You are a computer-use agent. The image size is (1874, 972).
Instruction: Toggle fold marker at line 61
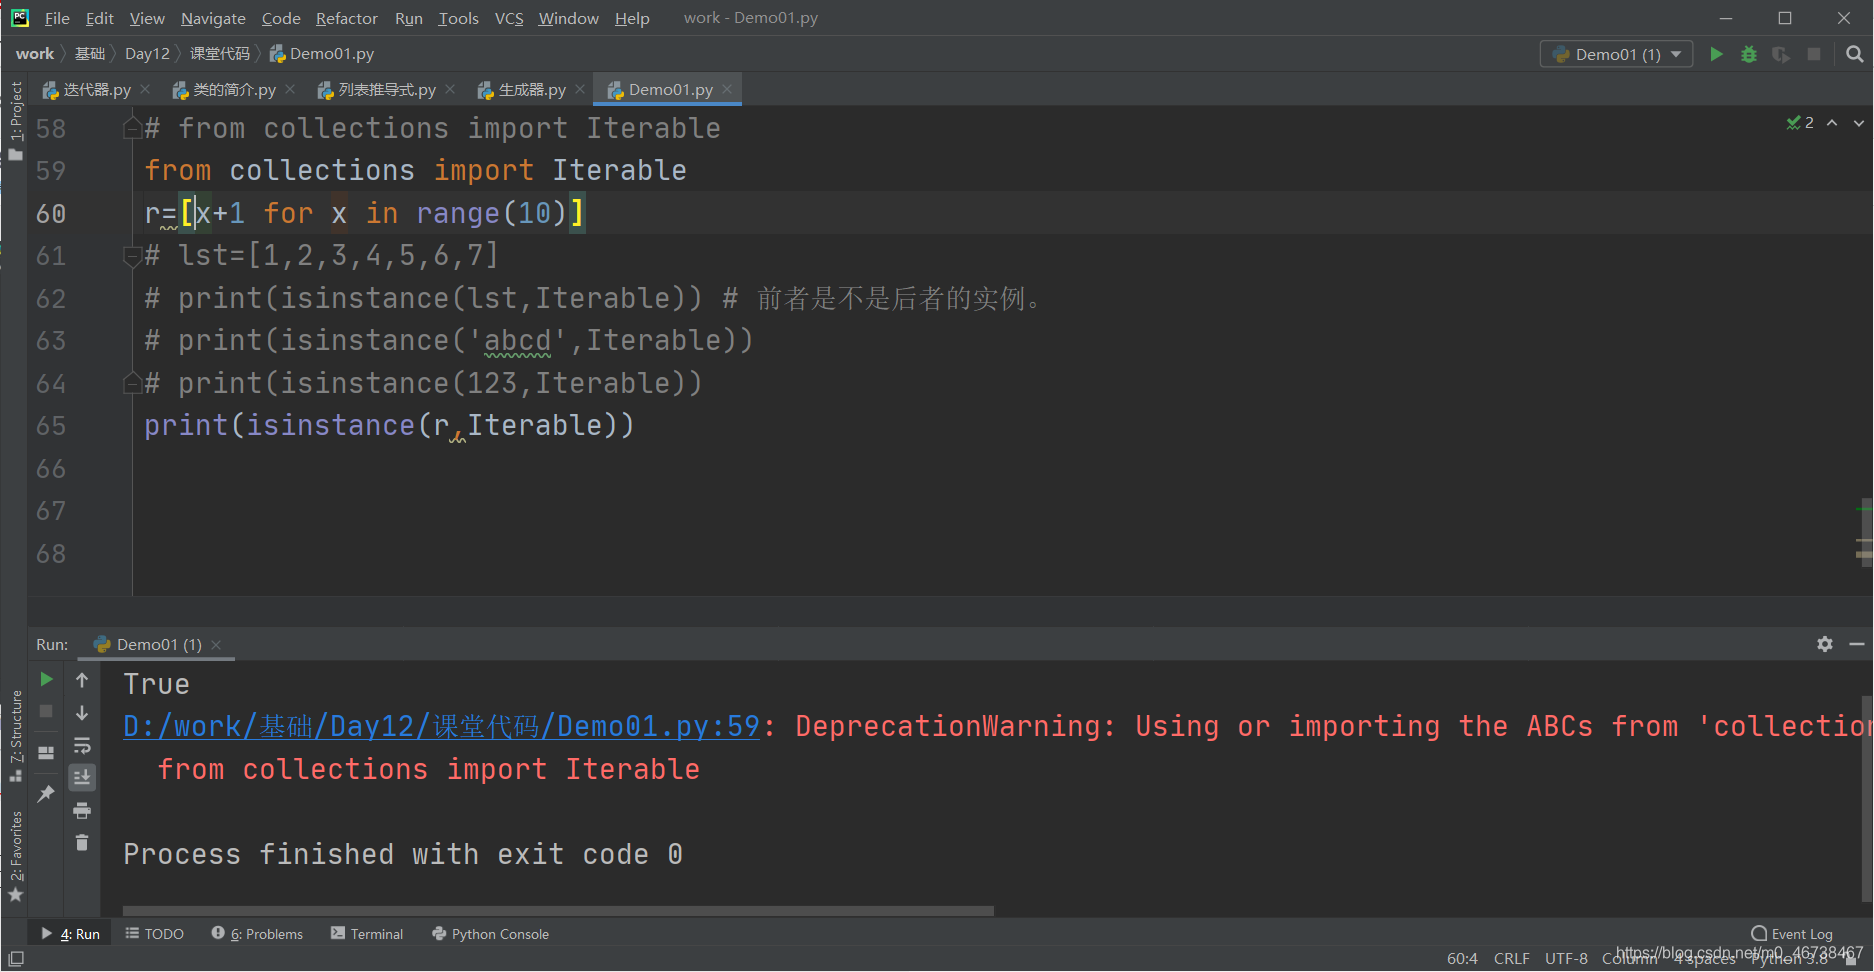coord(132,256)
